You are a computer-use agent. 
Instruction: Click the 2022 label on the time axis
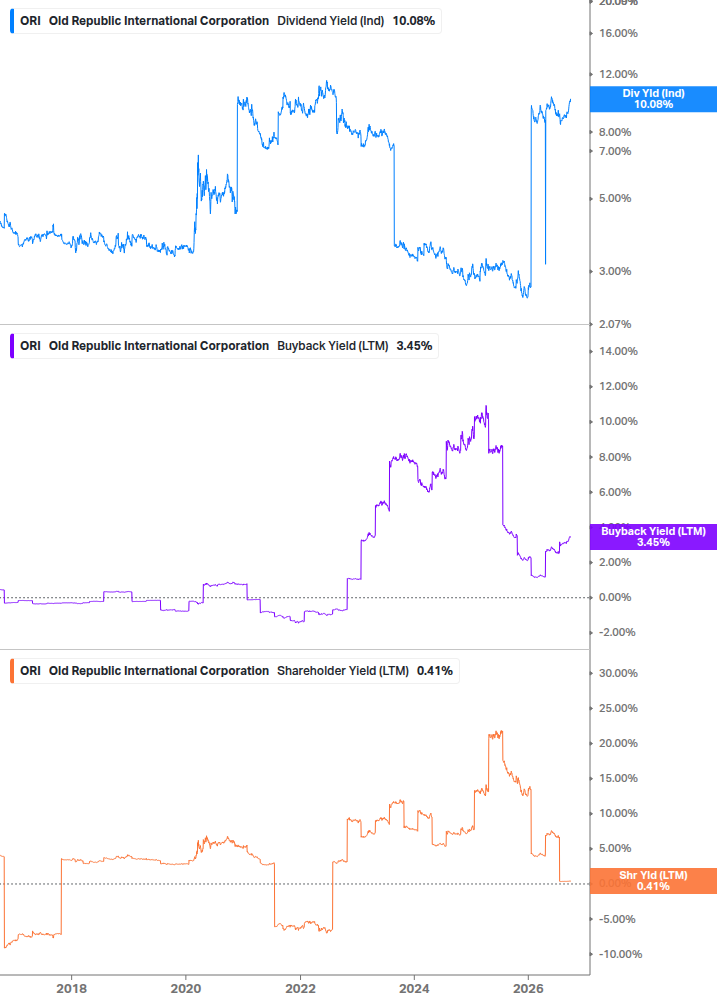[300, 989]
